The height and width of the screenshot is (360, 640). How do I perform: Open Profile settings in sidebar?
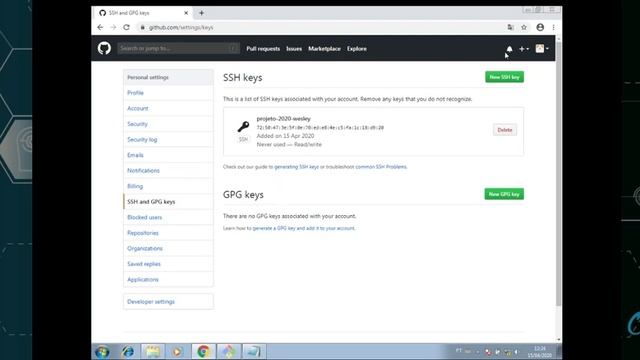[168, 93]
